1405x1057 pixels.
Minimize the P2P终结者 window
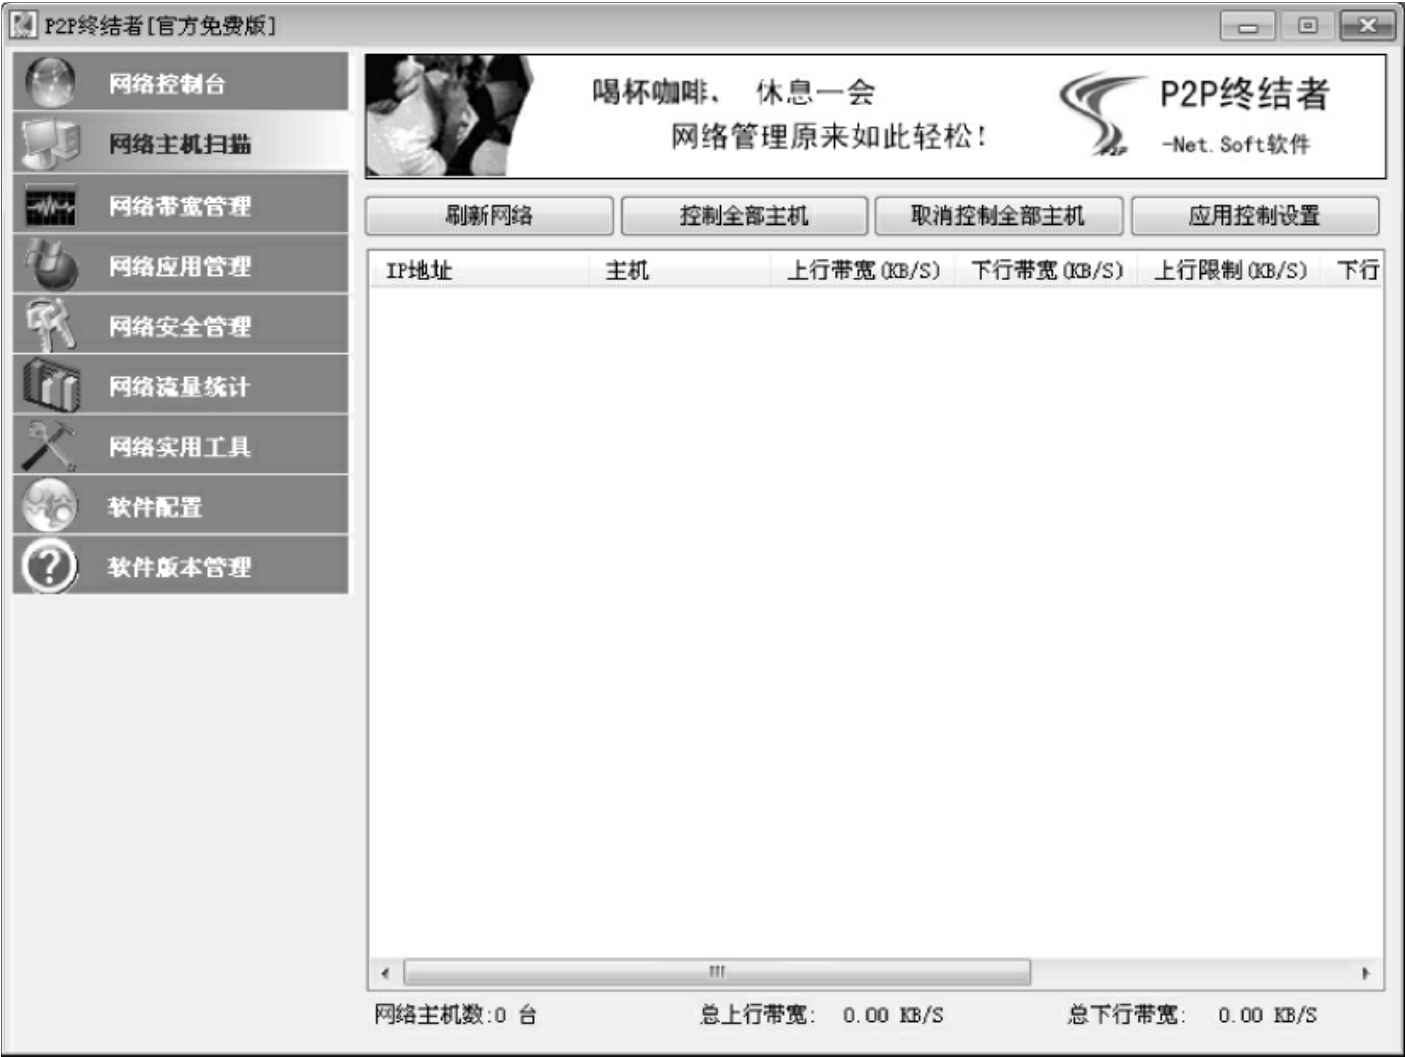click(1248, 26)
